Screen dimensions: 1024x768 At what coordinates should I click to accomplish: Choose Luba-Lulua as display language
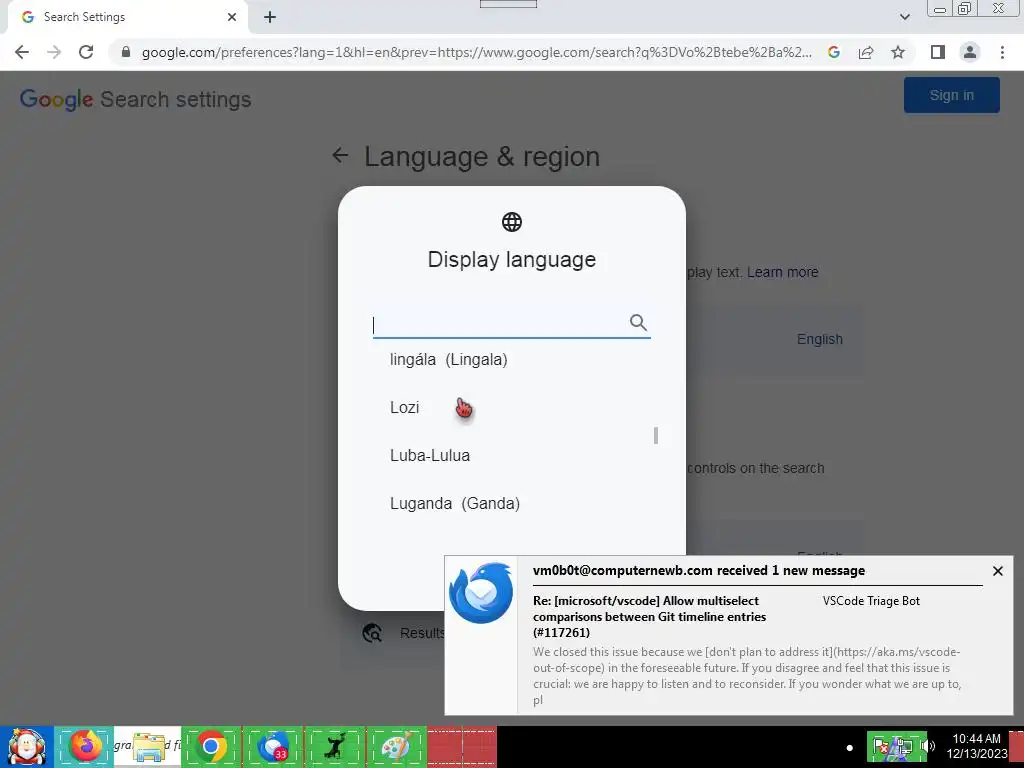430,456
